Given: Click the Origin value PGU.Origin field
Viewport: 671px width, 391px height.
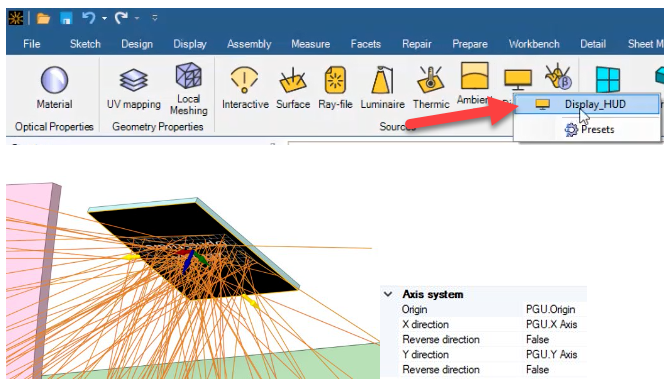Looking at the screenshot, I should (x=551, y=309).
